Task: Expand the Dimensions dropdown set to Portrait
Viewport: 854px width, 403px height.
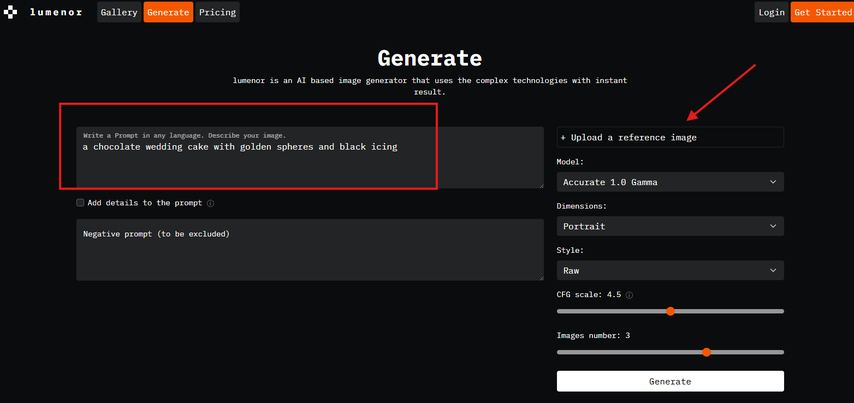Action: click(x=670, y=226)
